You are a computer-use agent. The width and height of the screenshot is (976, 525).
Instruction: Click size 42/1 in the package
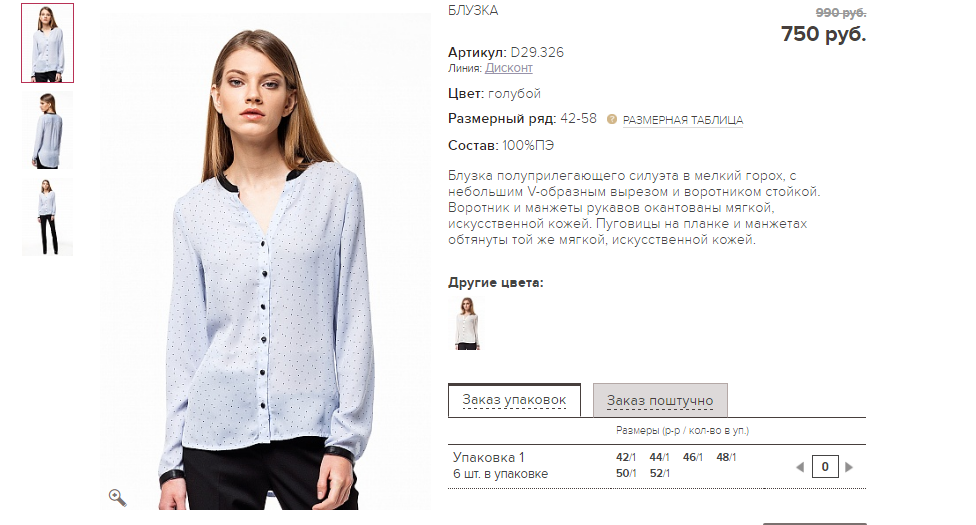coord(626,457)
